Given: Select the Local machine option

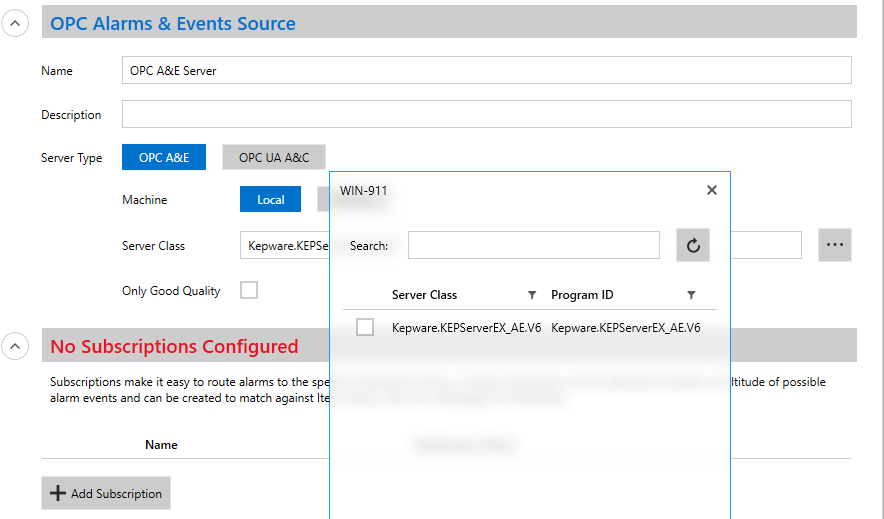Looking at the screenshot, I should [x=271, y=199].
